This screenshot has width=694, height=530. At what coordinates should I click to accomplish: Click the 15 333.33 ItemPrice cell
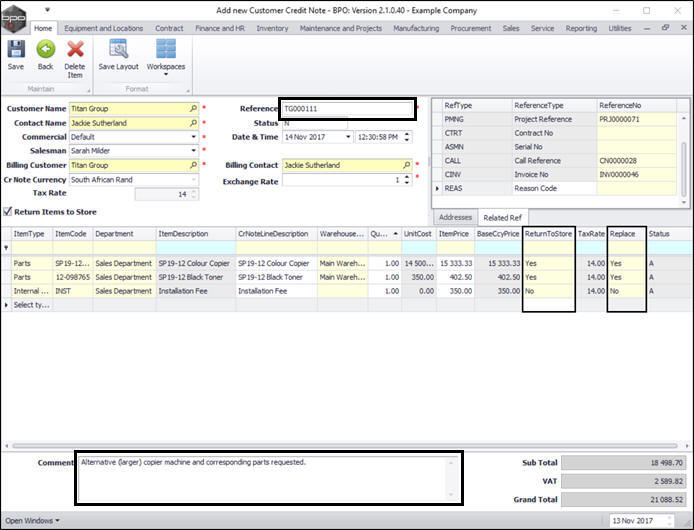[x=455, y=263]
